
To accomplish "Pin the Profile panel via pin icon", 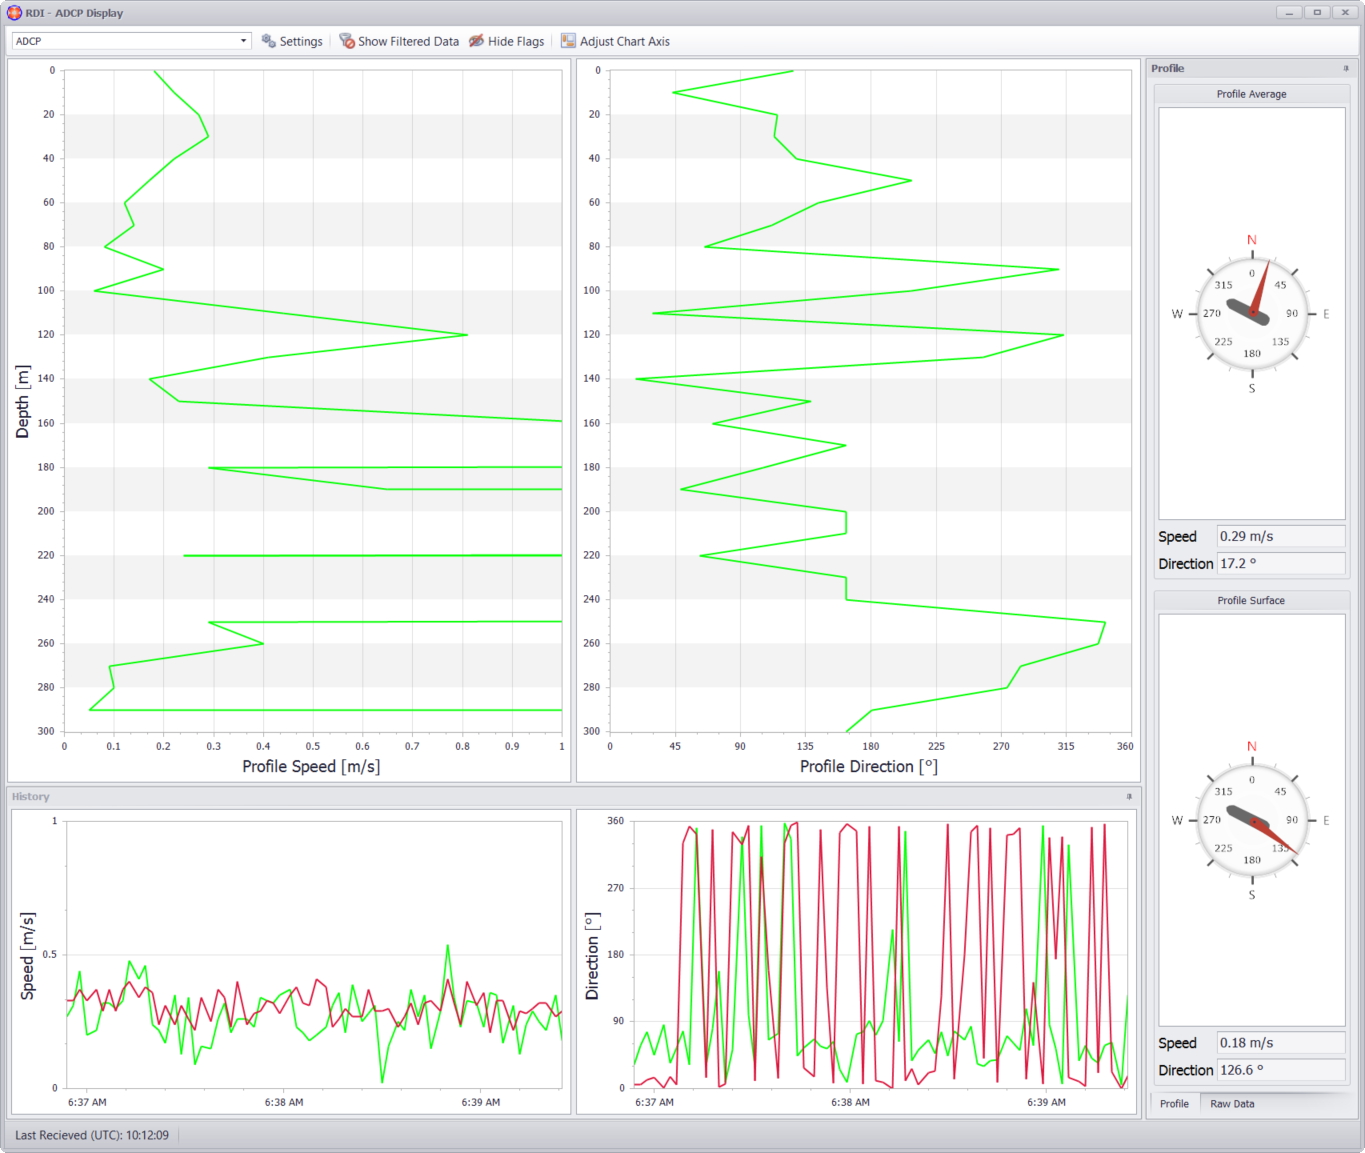I will tap(1346, 69).
